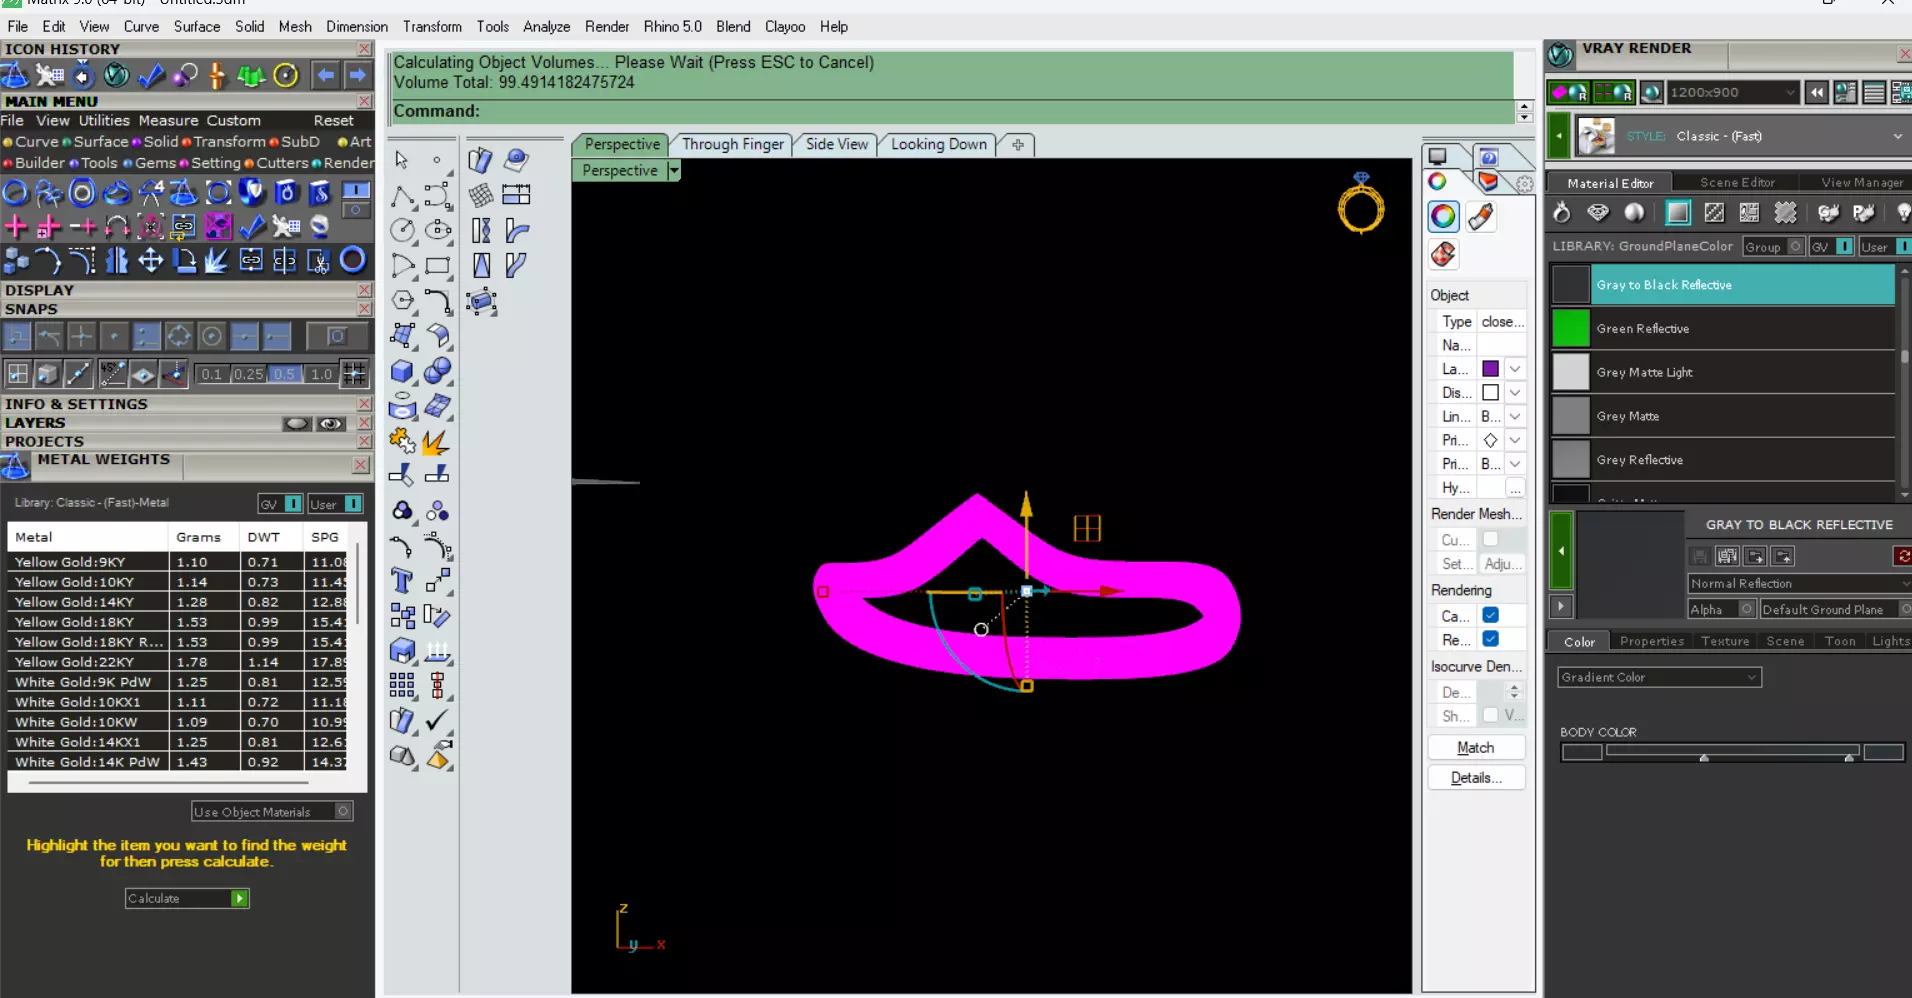The image size is (1912, 998).
Task: Click the Check objects checkmark icon
Action: 437,720
